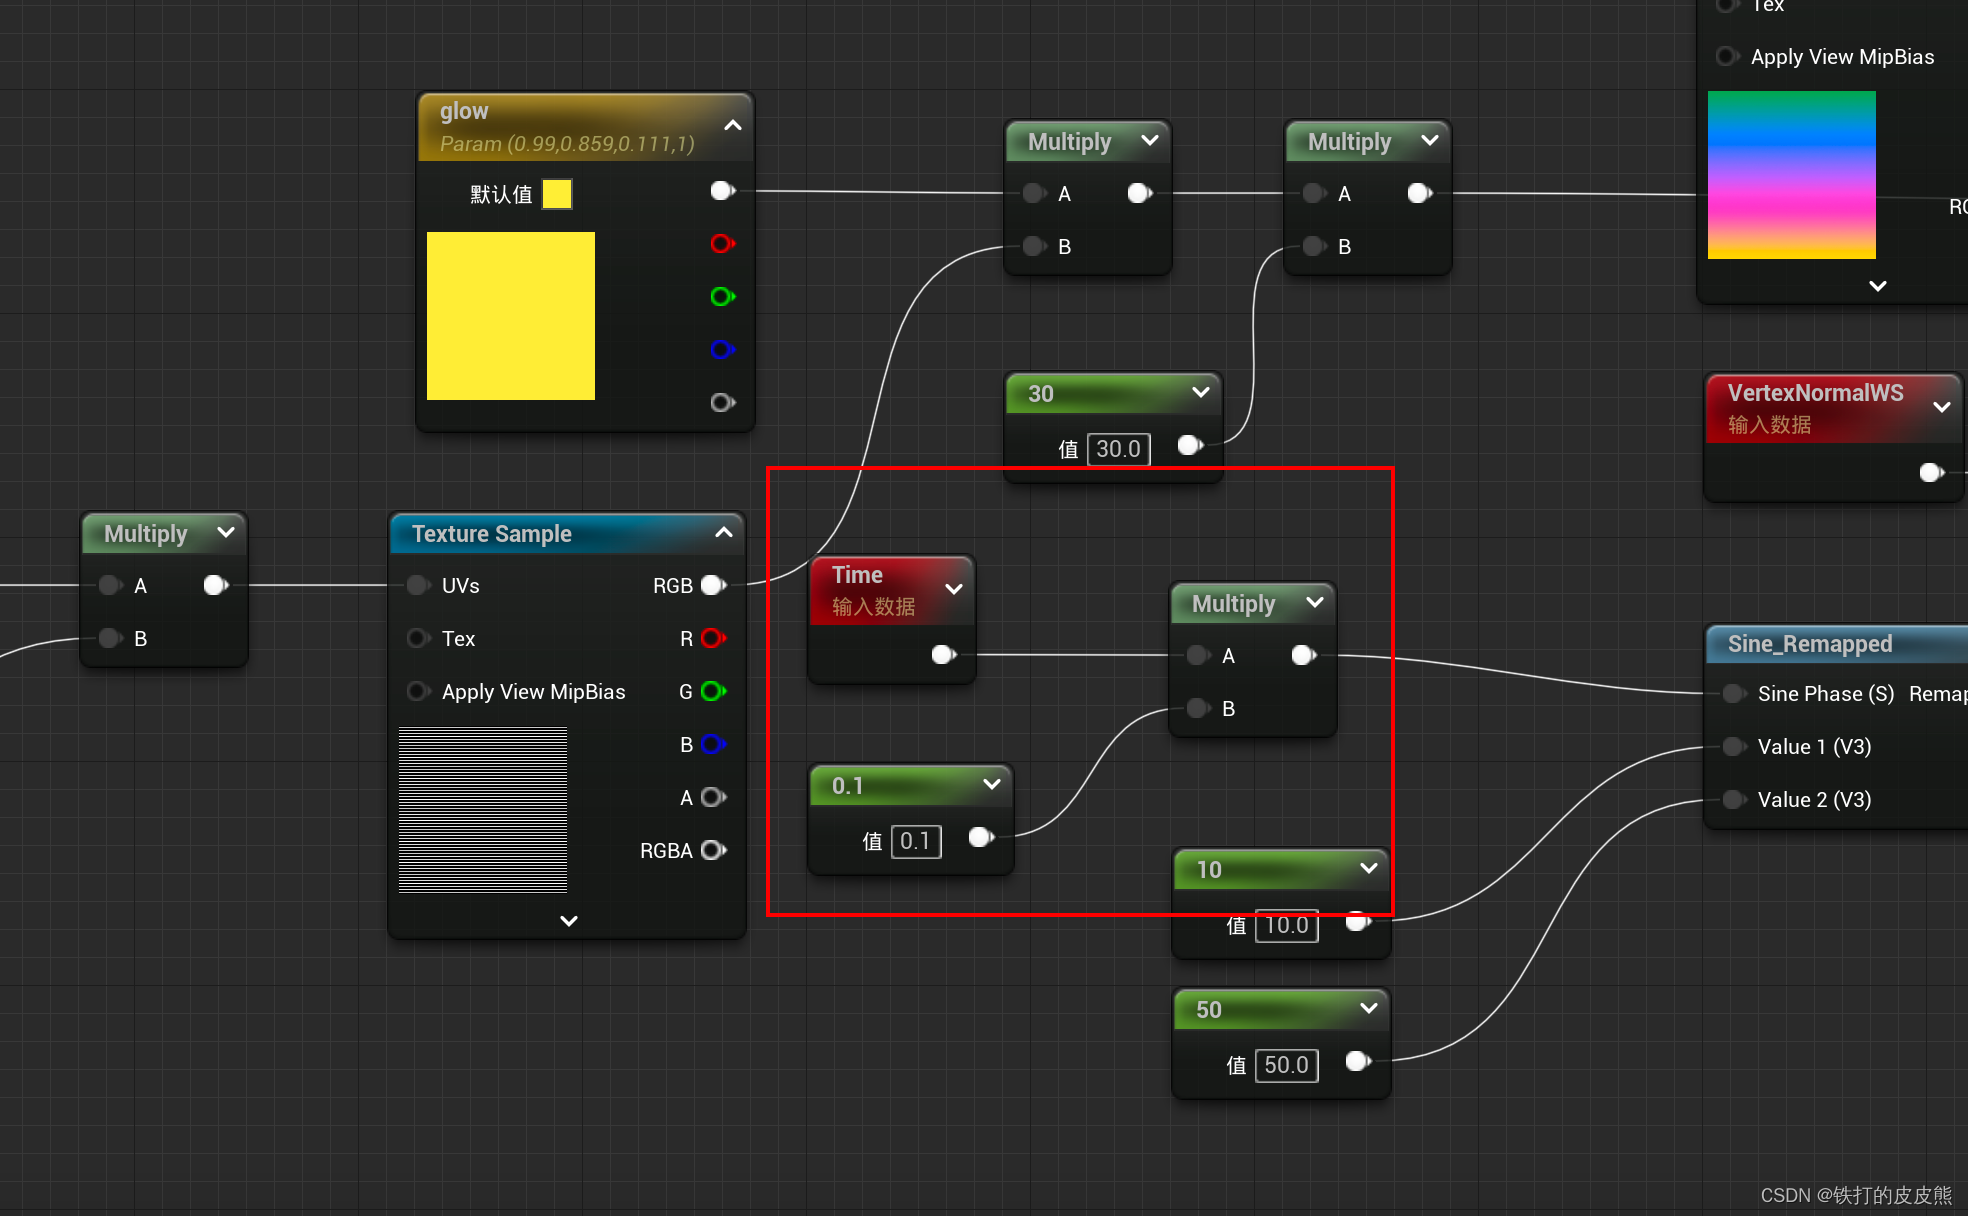Click the Time node output pin
1968x1216 pixels.
click(x=943, y=655)
